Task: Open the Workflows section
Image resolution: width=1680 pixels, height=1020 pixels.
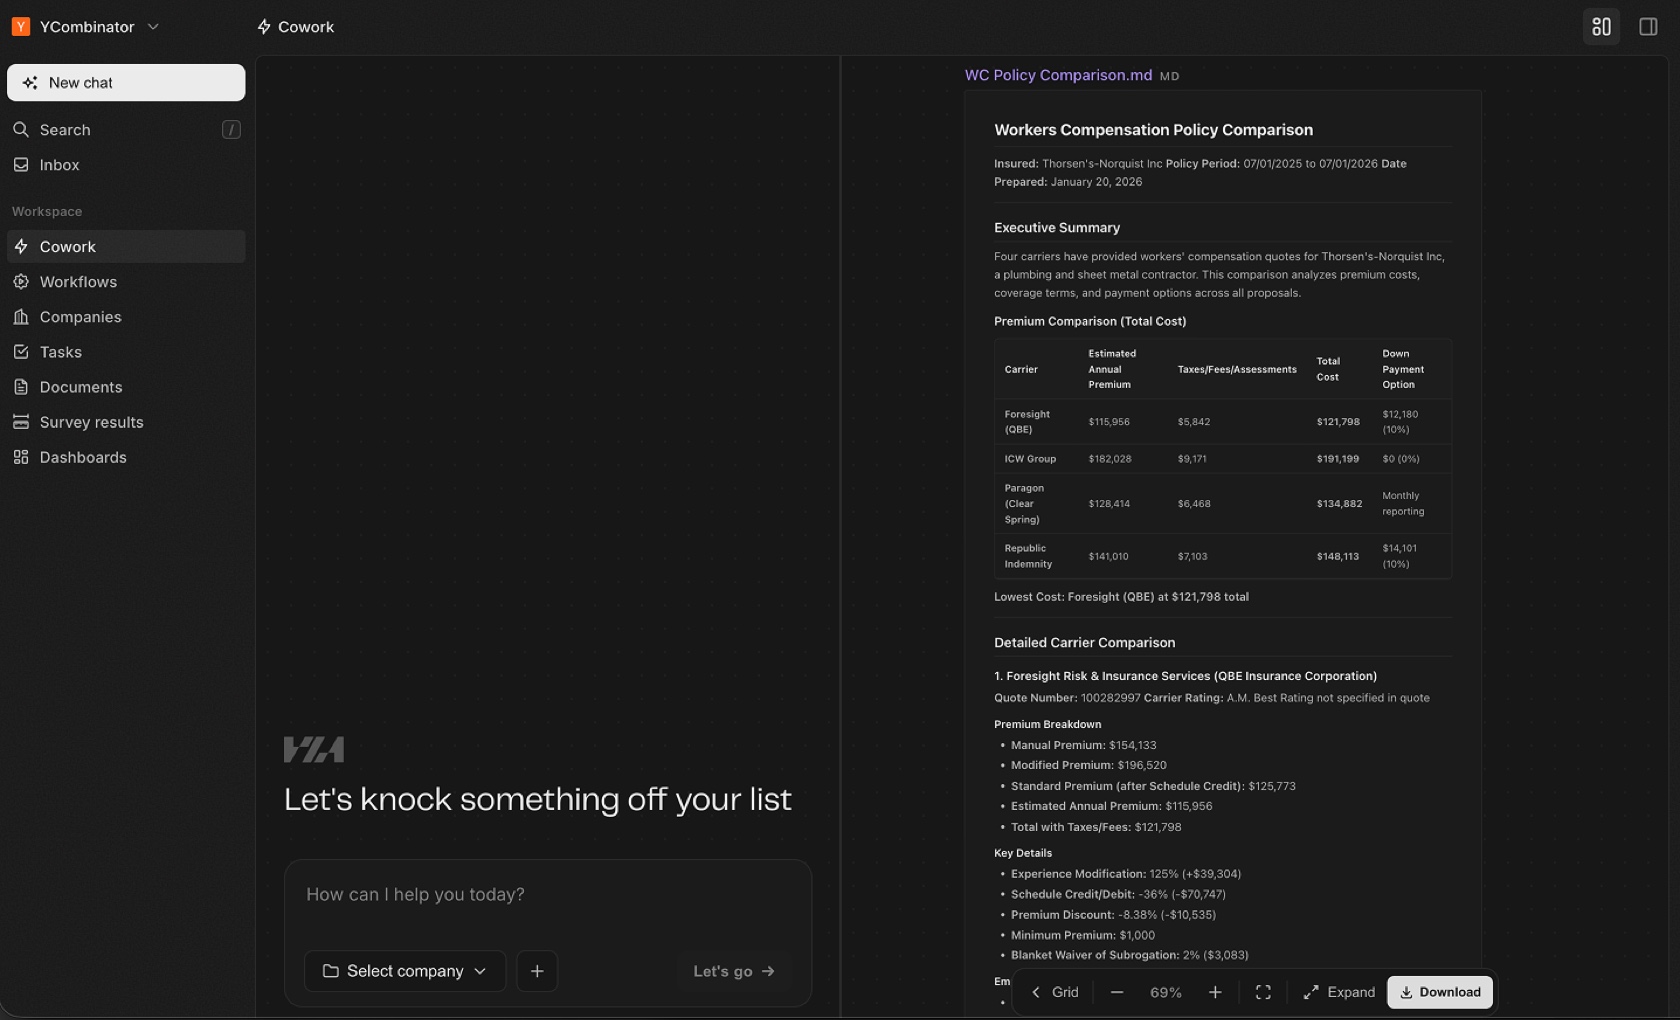Action: [126, 282]
